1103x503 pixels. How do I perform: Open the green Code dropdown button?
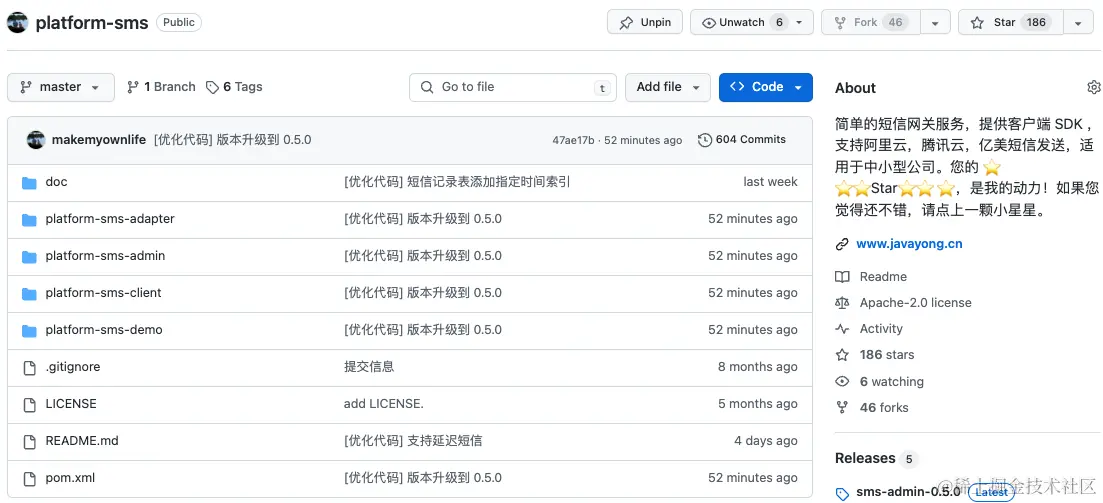[766, 87]
